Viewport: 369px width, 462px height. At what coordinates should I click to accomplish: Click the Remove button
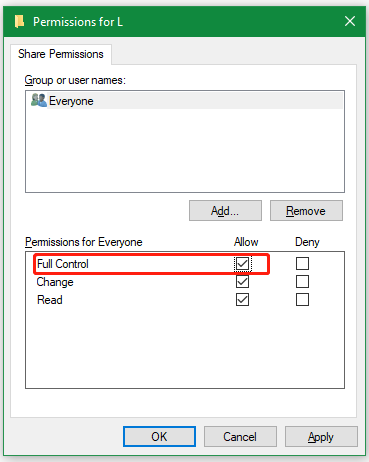306,211
